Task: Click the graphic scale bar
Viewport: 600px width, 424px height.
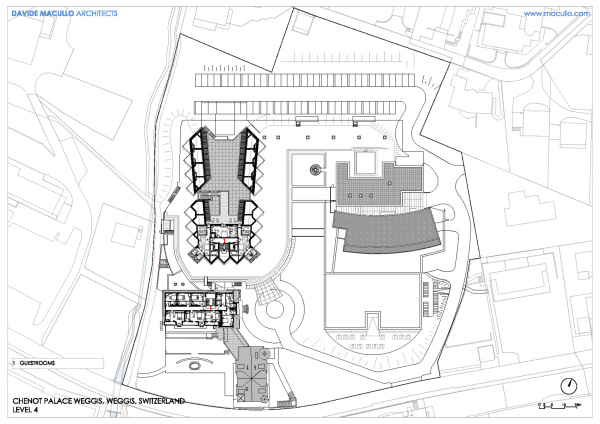Action: point(561,407)
